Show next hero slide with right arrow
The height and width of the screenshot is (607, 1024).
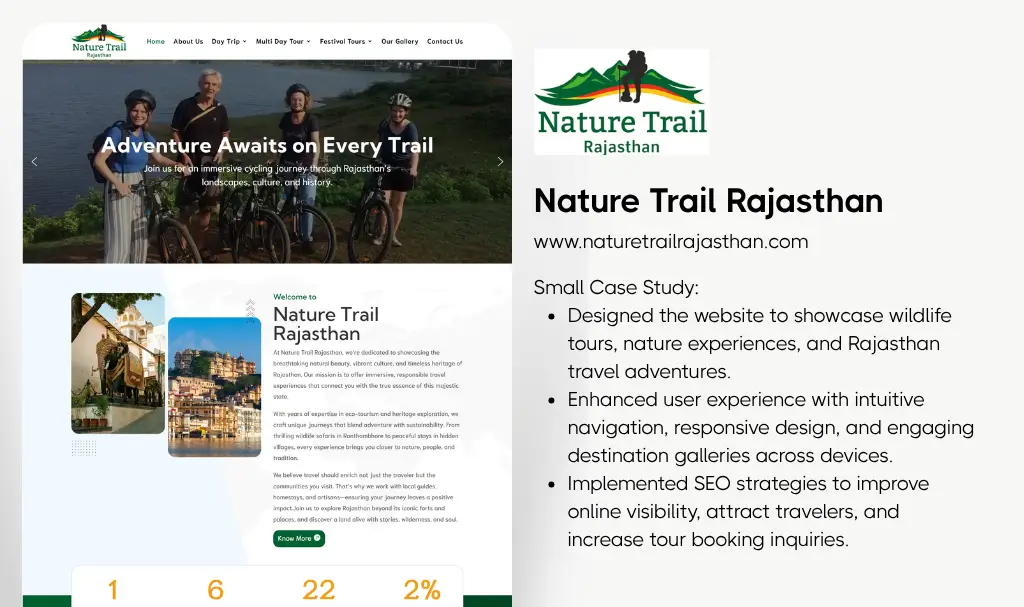(500, 161)
